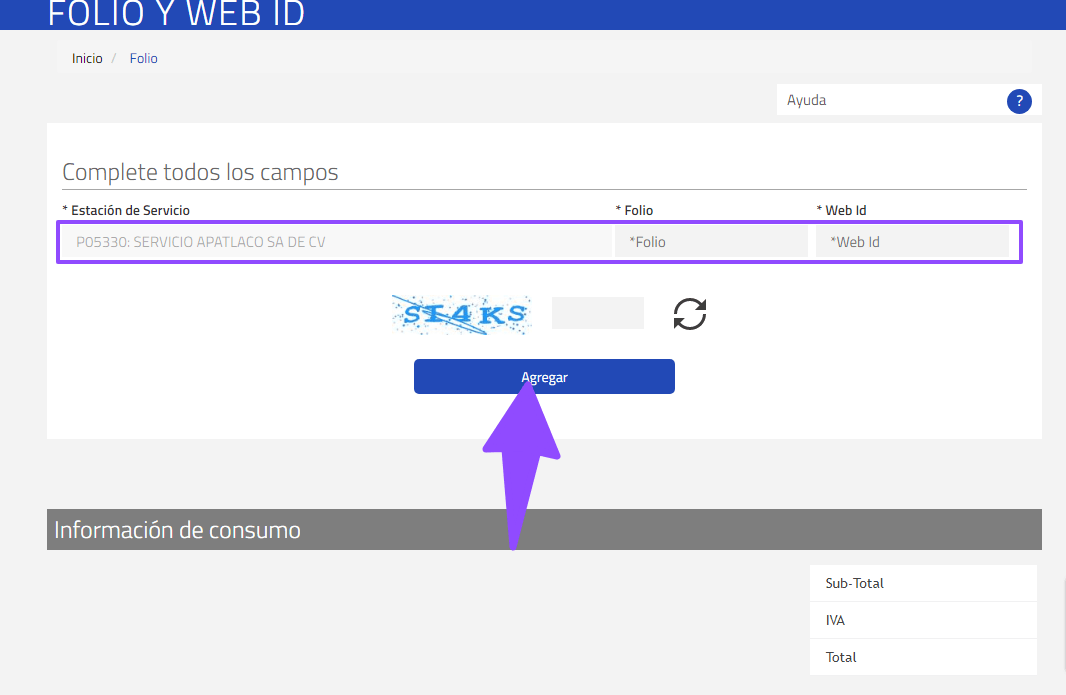Click the captcha code image SI4KS

point(461,313)
